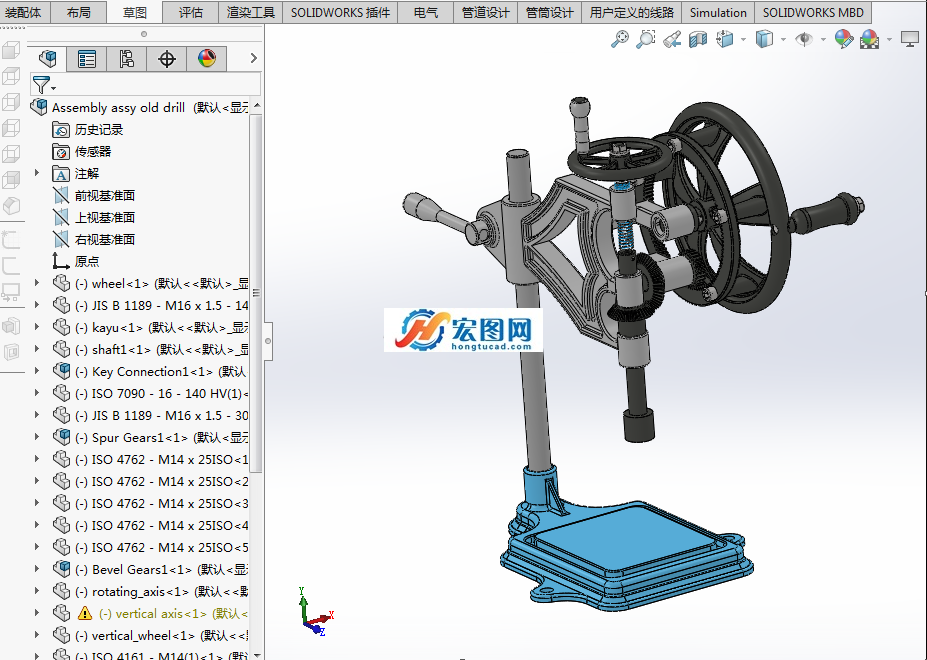The image size is (927, 660).
Task: Open the DisplayManager color ball tab
Action: point(206,59)
